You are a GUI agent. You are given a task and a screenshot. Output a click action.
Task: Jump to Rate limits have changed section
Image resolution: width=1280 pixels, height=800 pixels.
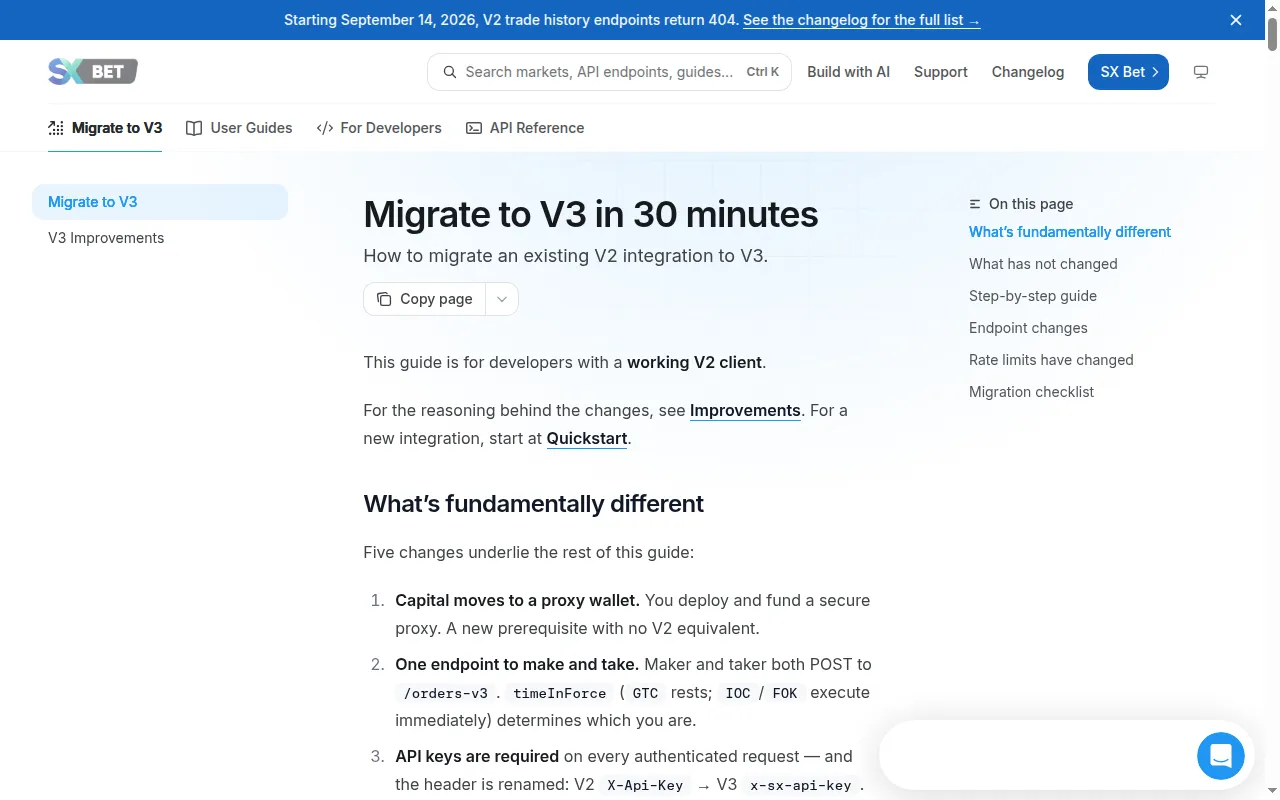[1051, 360]
